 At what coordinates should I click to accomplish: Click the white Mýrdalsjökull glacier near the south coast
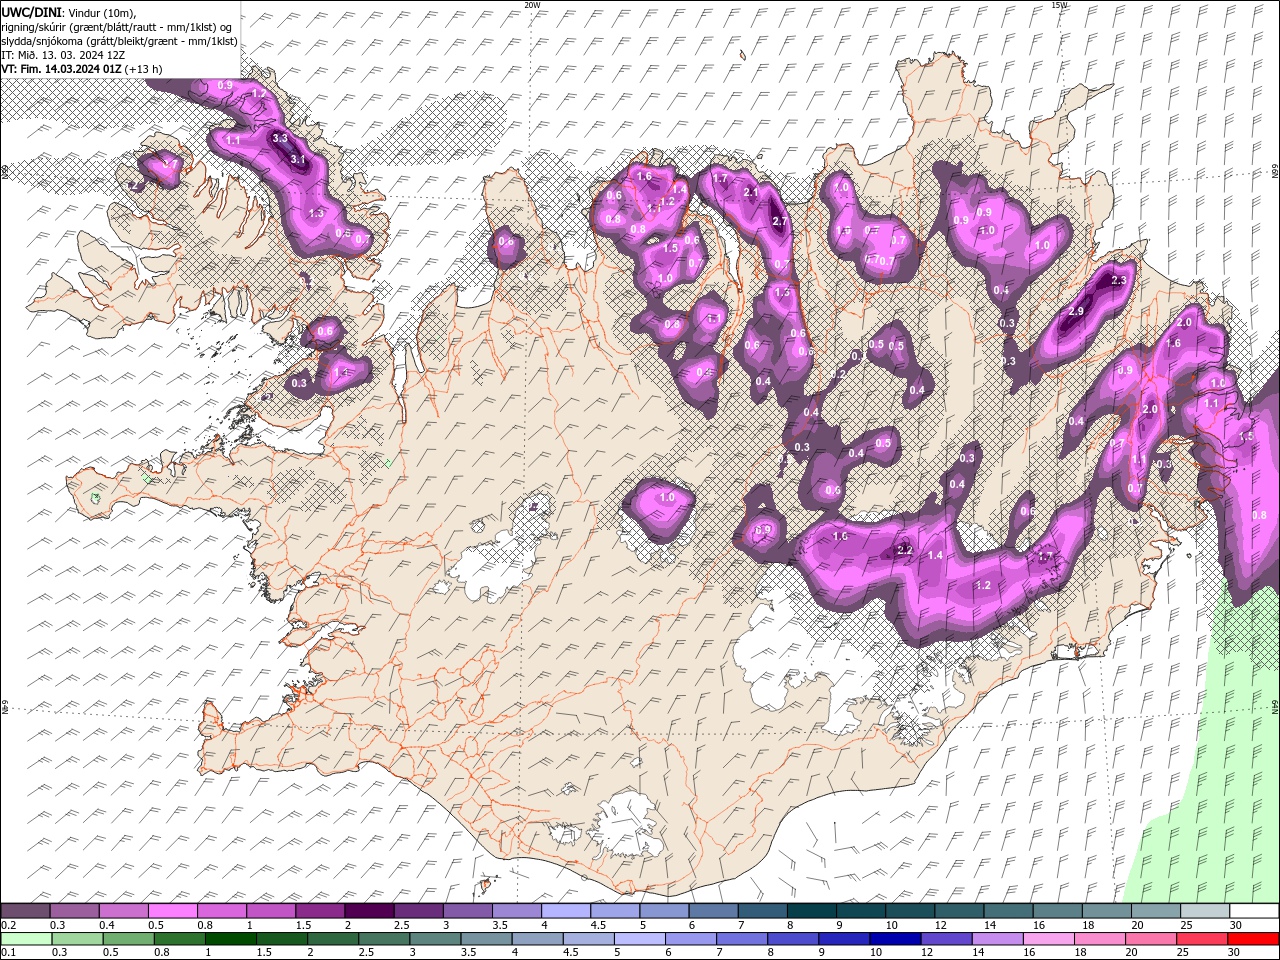coord(628,825)
